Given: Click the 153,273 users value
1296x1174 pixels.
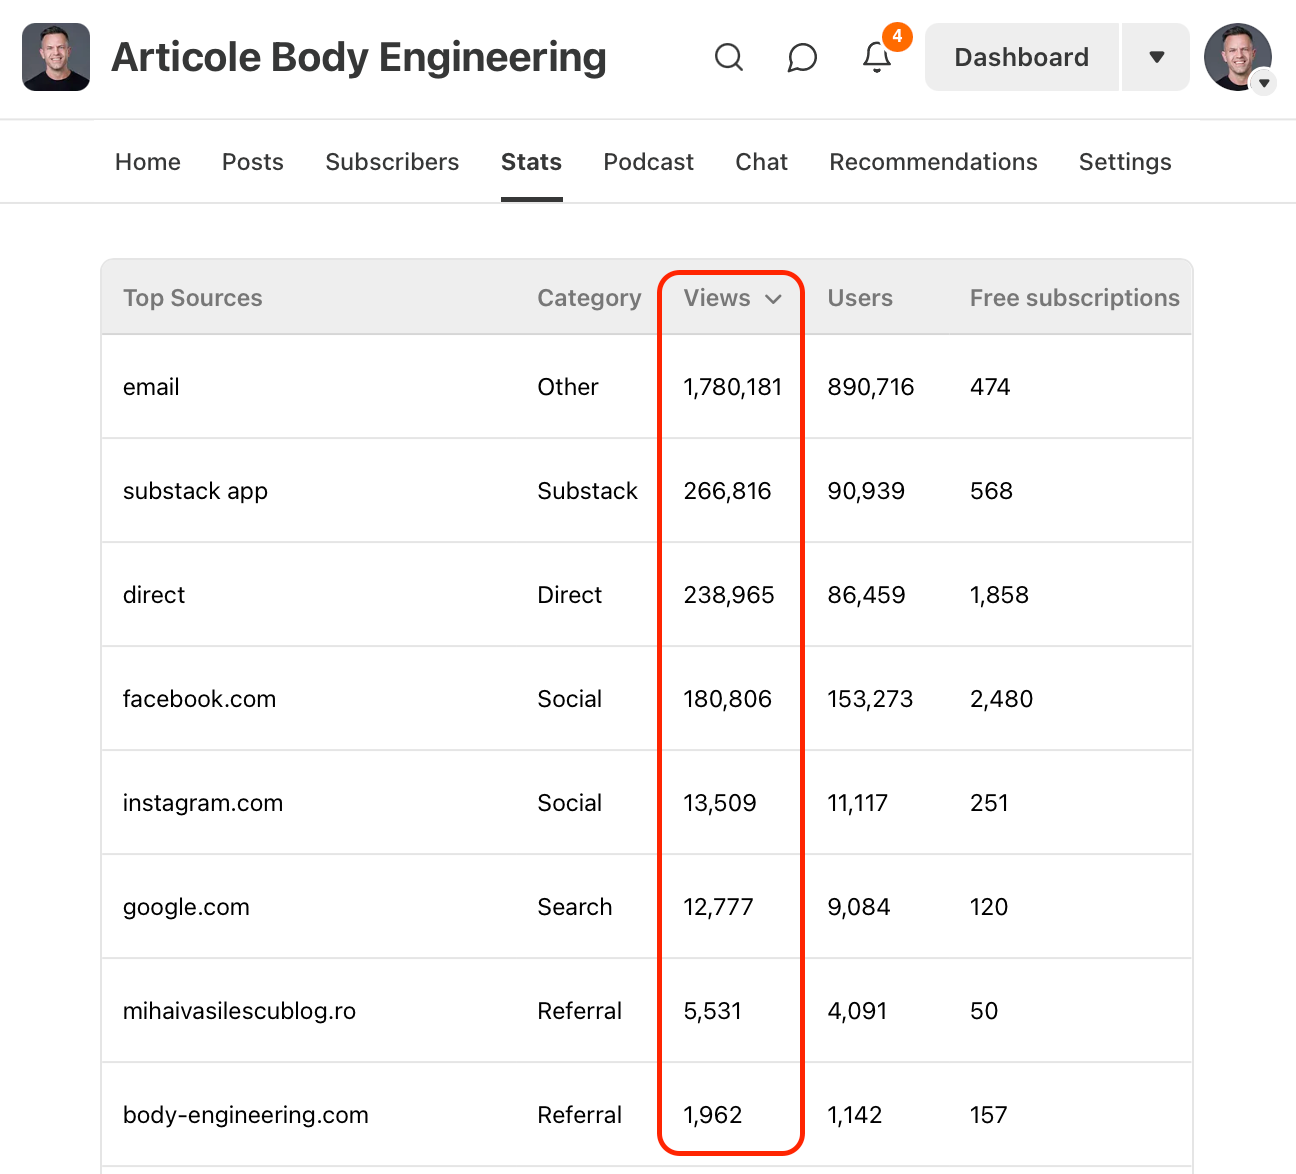Looking at the screenshot, I should [x=870, y=699].
